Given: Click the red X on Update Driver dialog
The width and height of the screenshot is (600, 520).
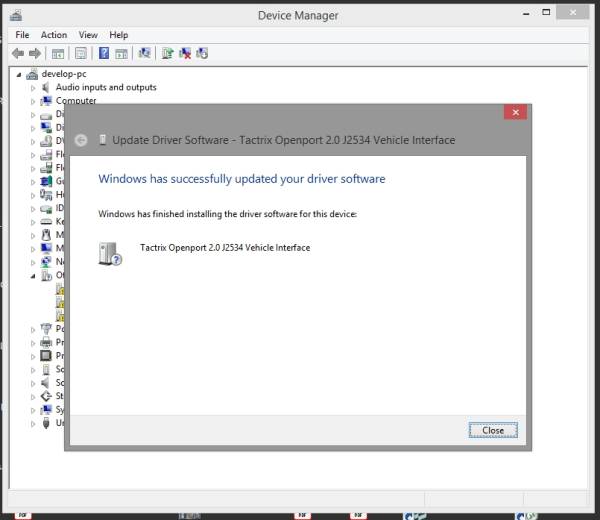Looking at the screenshot, I should 515,112.
